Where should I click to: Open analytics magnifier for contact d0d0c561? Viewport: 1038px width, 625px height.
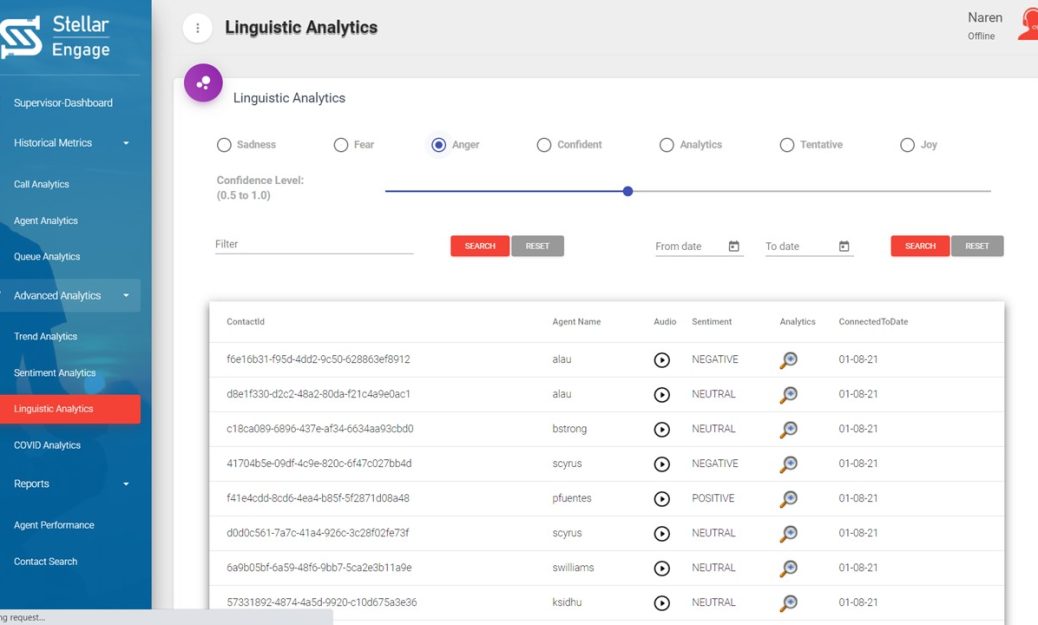(x=788, y=534)
